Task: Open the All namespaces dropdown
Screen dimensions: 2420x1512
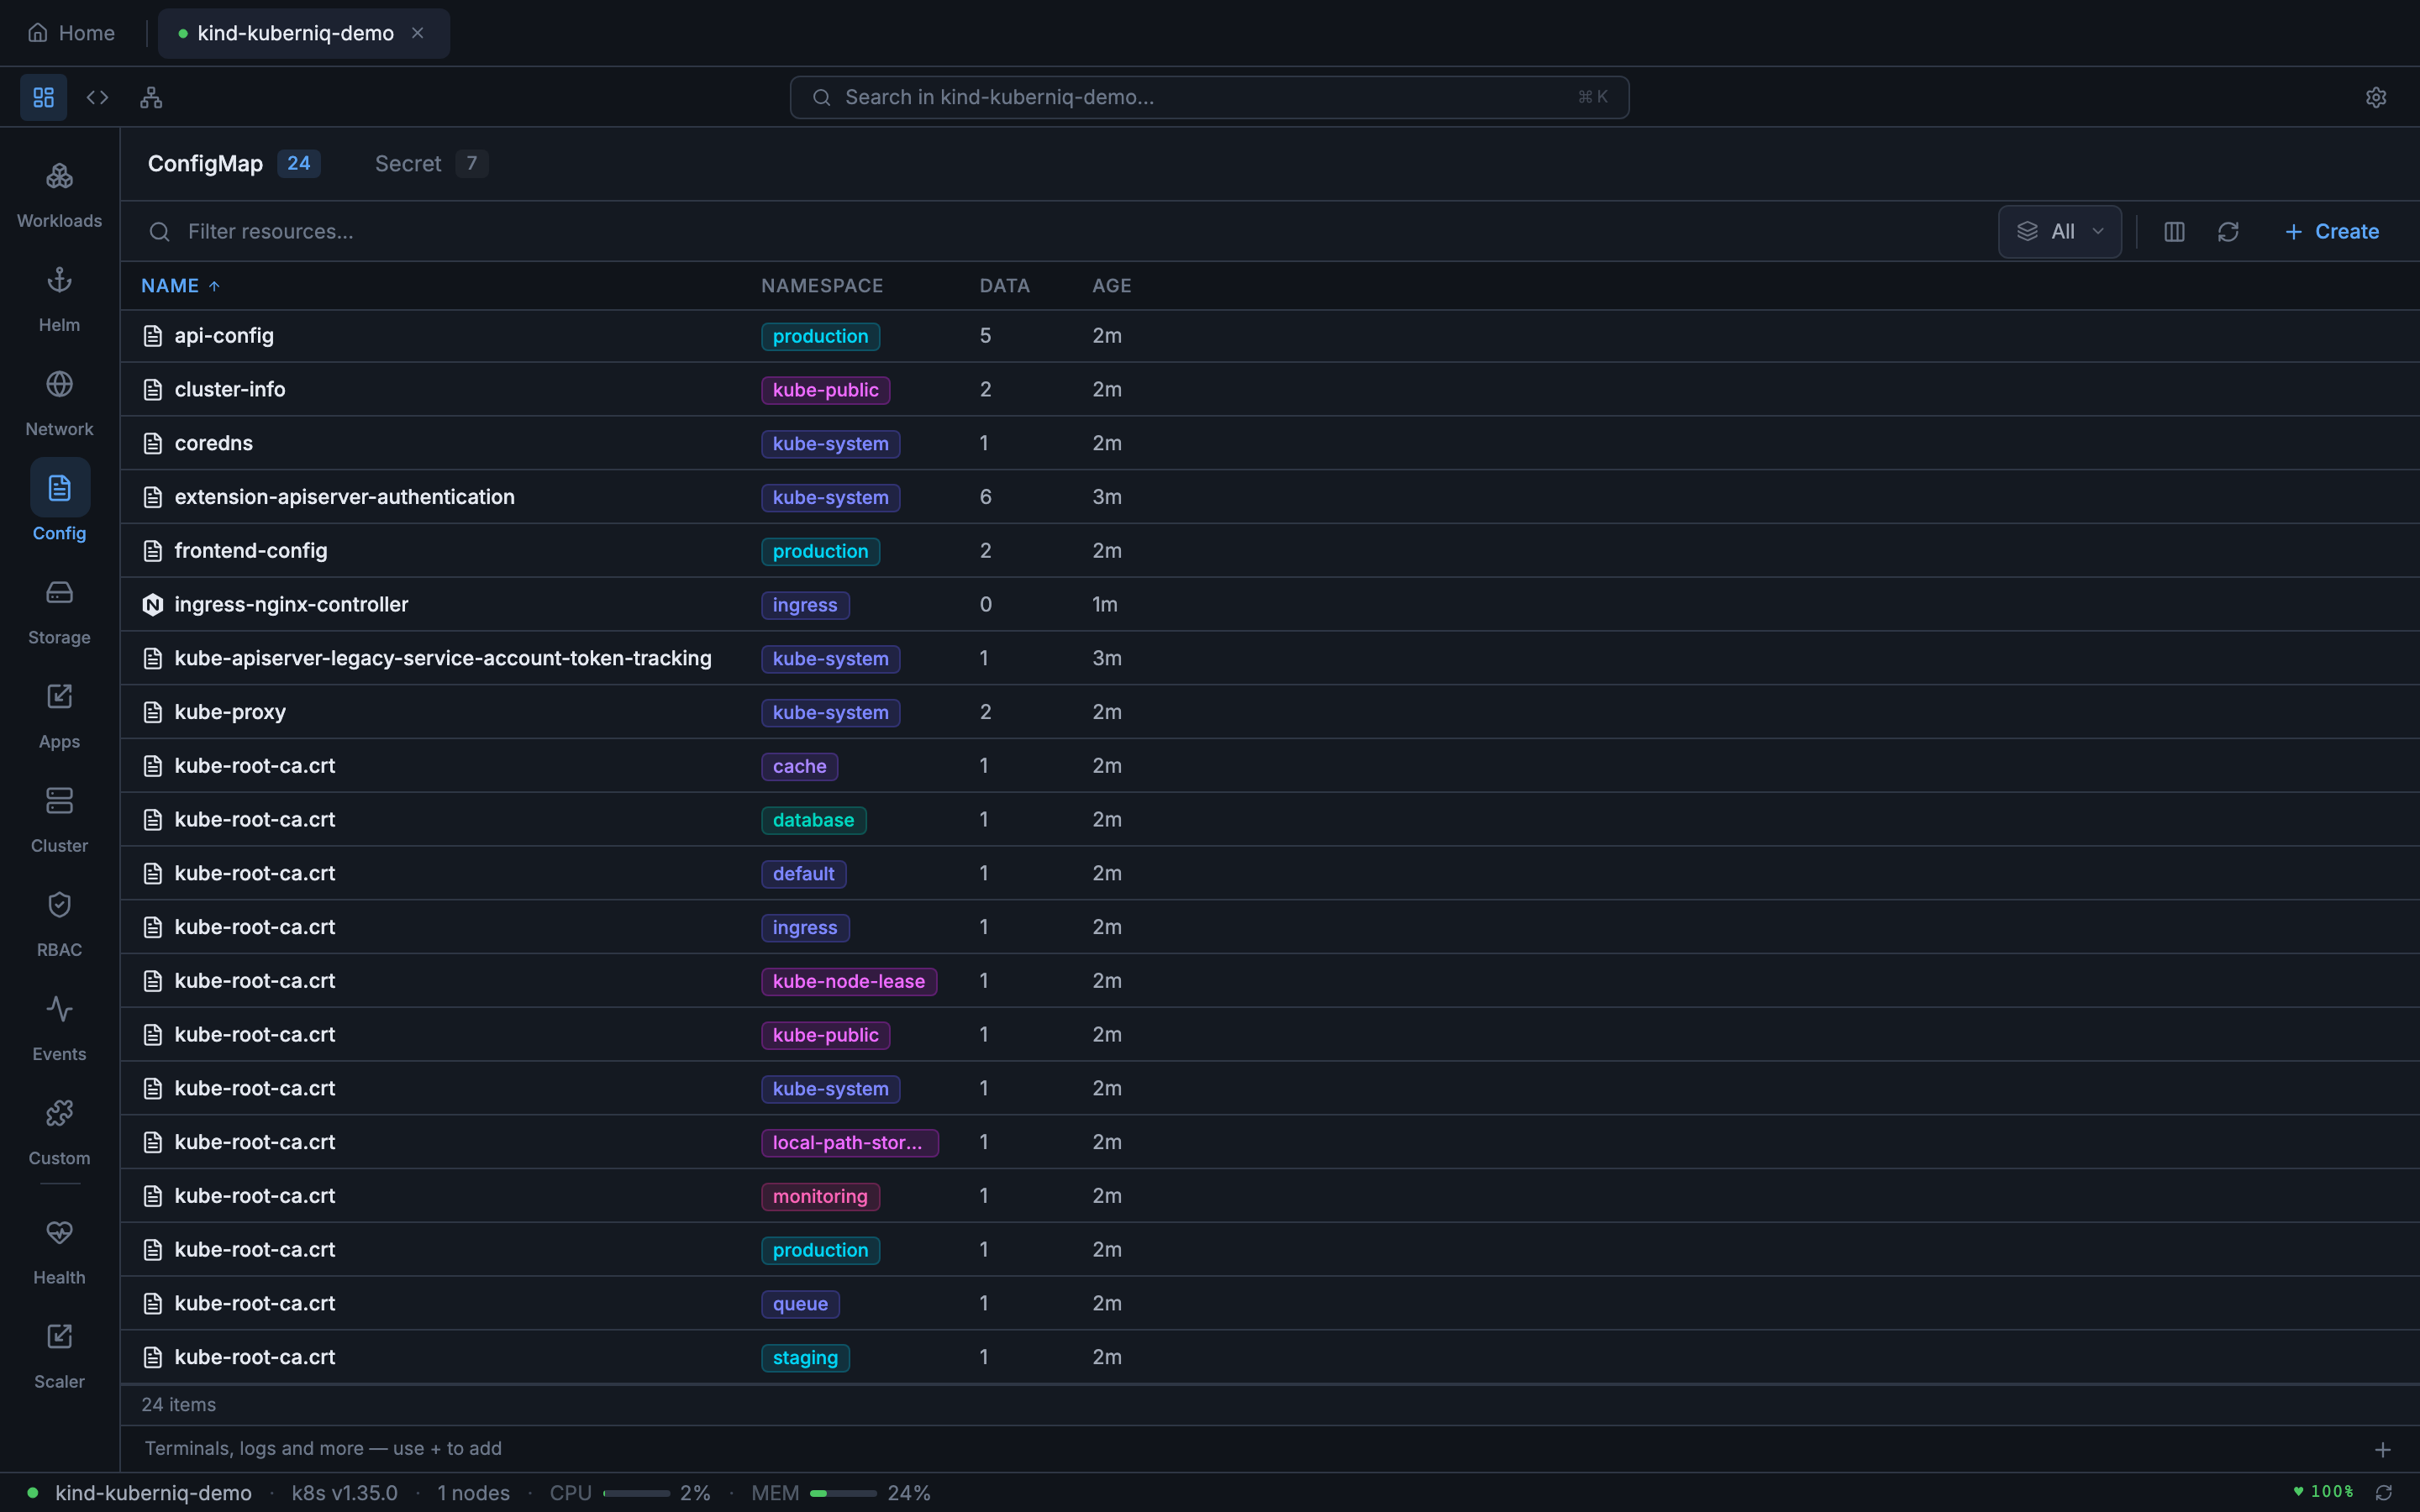Action: point(2059,231)
